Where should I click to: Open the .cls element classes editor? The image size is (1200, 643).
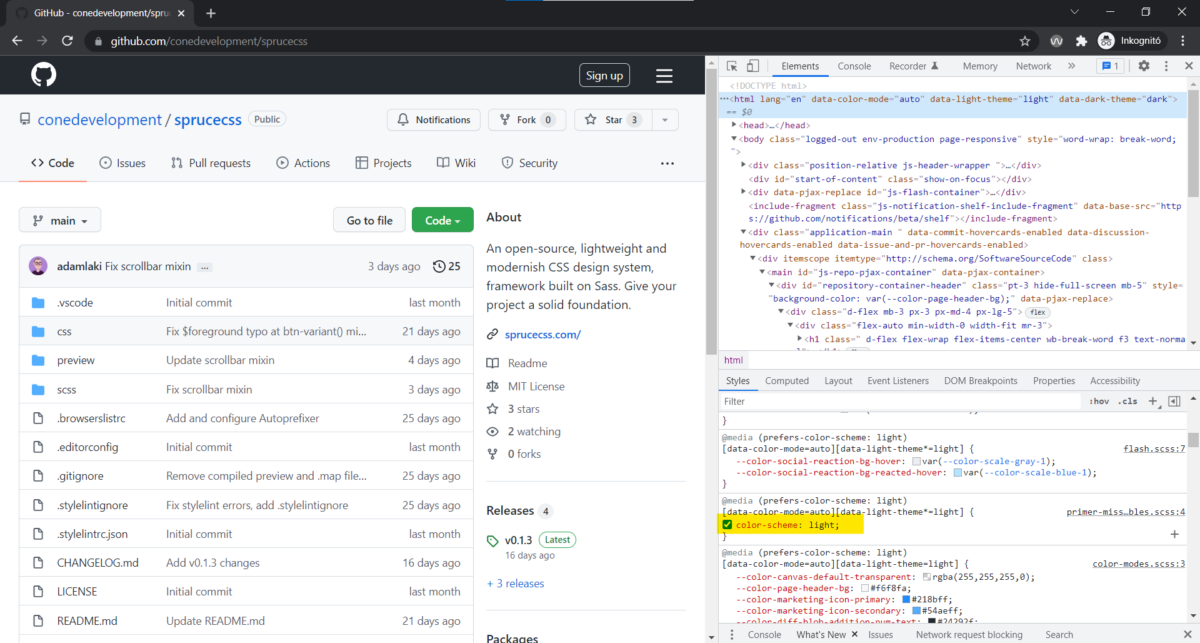tap(1126, 401)
